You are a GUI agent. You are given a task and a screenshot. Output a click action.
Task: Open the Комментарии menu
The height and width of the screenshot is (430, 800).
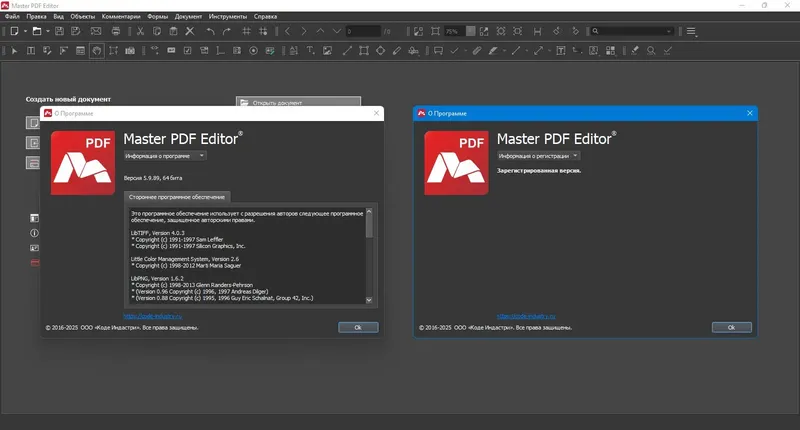pyautogui.click(x=121, y=17)
